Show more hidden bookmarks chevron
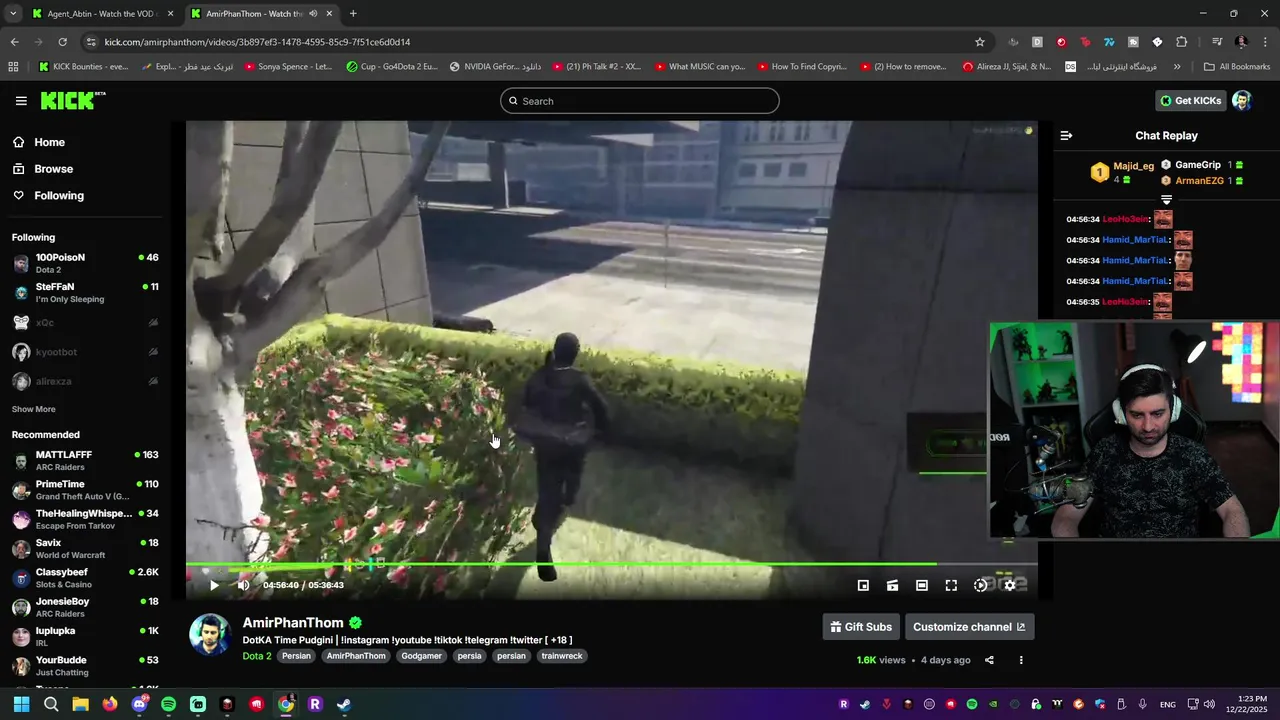This screenshot has width=1280, height=720. click(1177, 67)
